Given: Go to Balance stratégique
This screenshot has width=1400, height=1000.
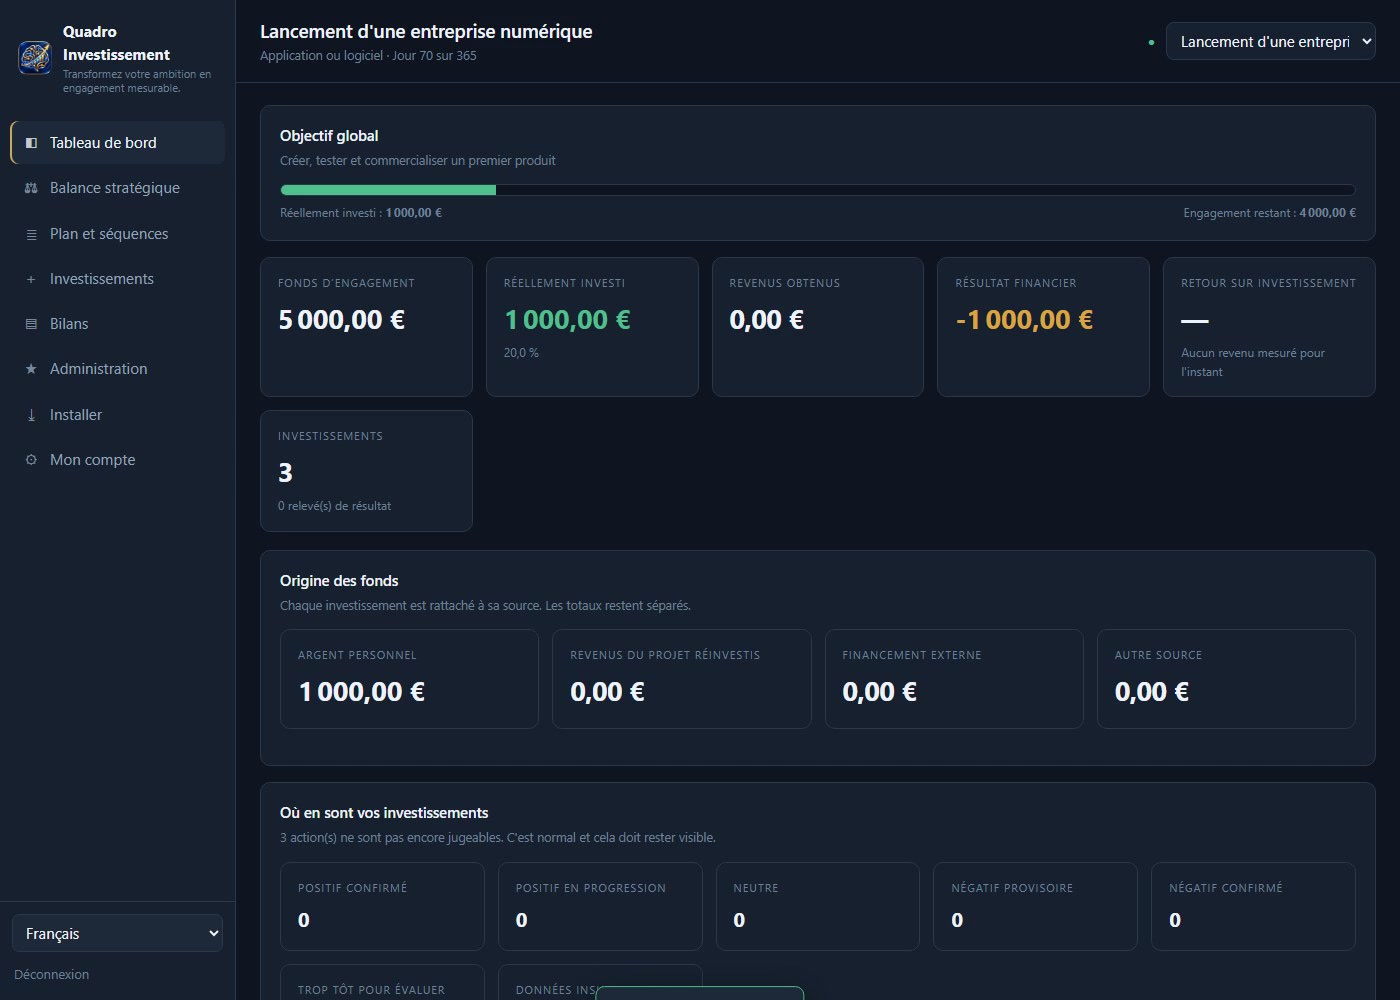Looking at the screenshot, I should point(118,188).
